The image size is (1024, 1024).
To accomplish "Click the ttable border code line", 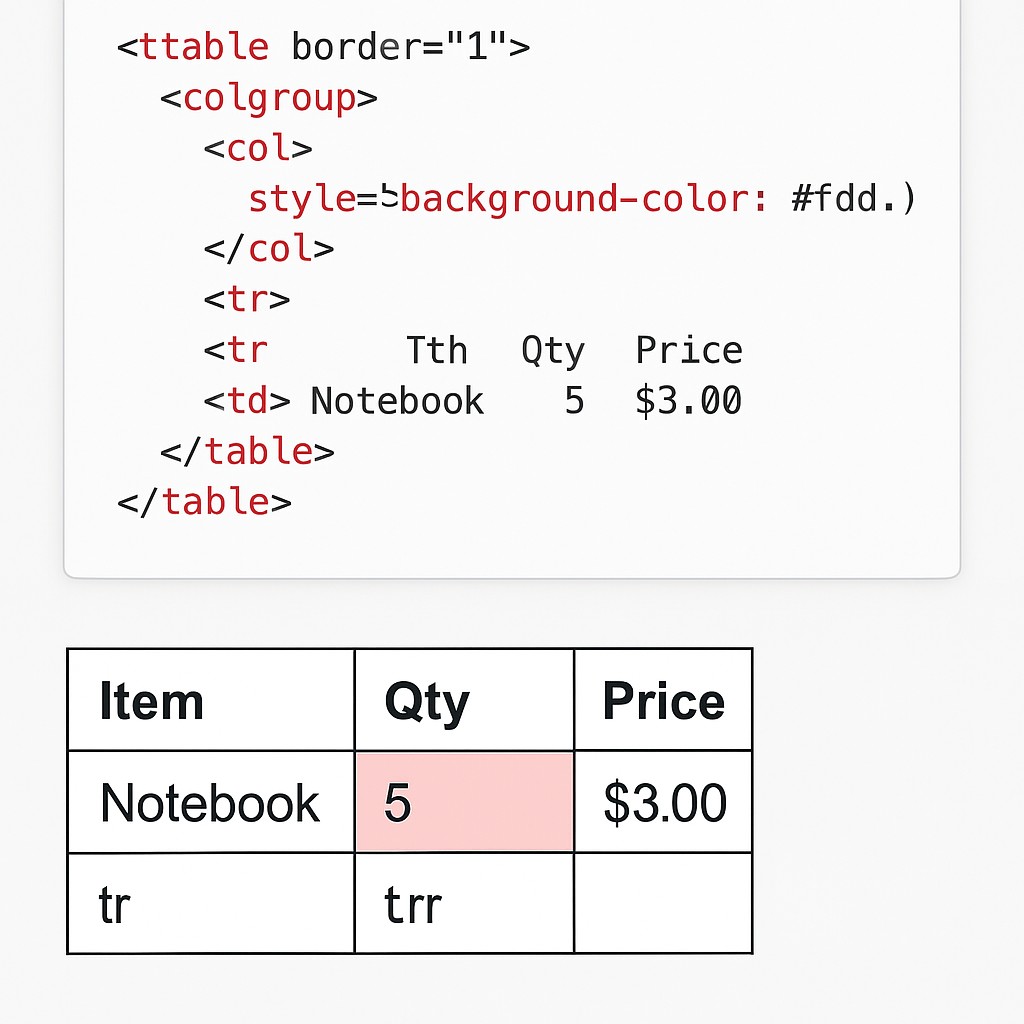I will tap(323, 47).
